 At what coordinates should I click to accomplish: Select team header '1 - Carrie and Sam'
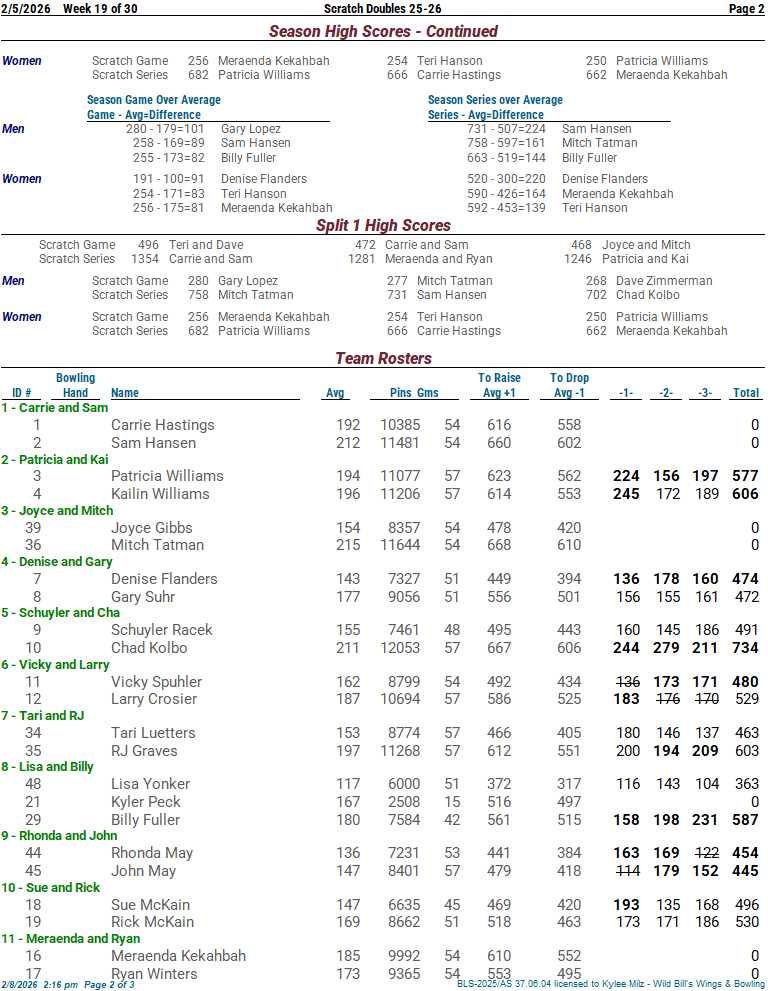tap(54, 408)
